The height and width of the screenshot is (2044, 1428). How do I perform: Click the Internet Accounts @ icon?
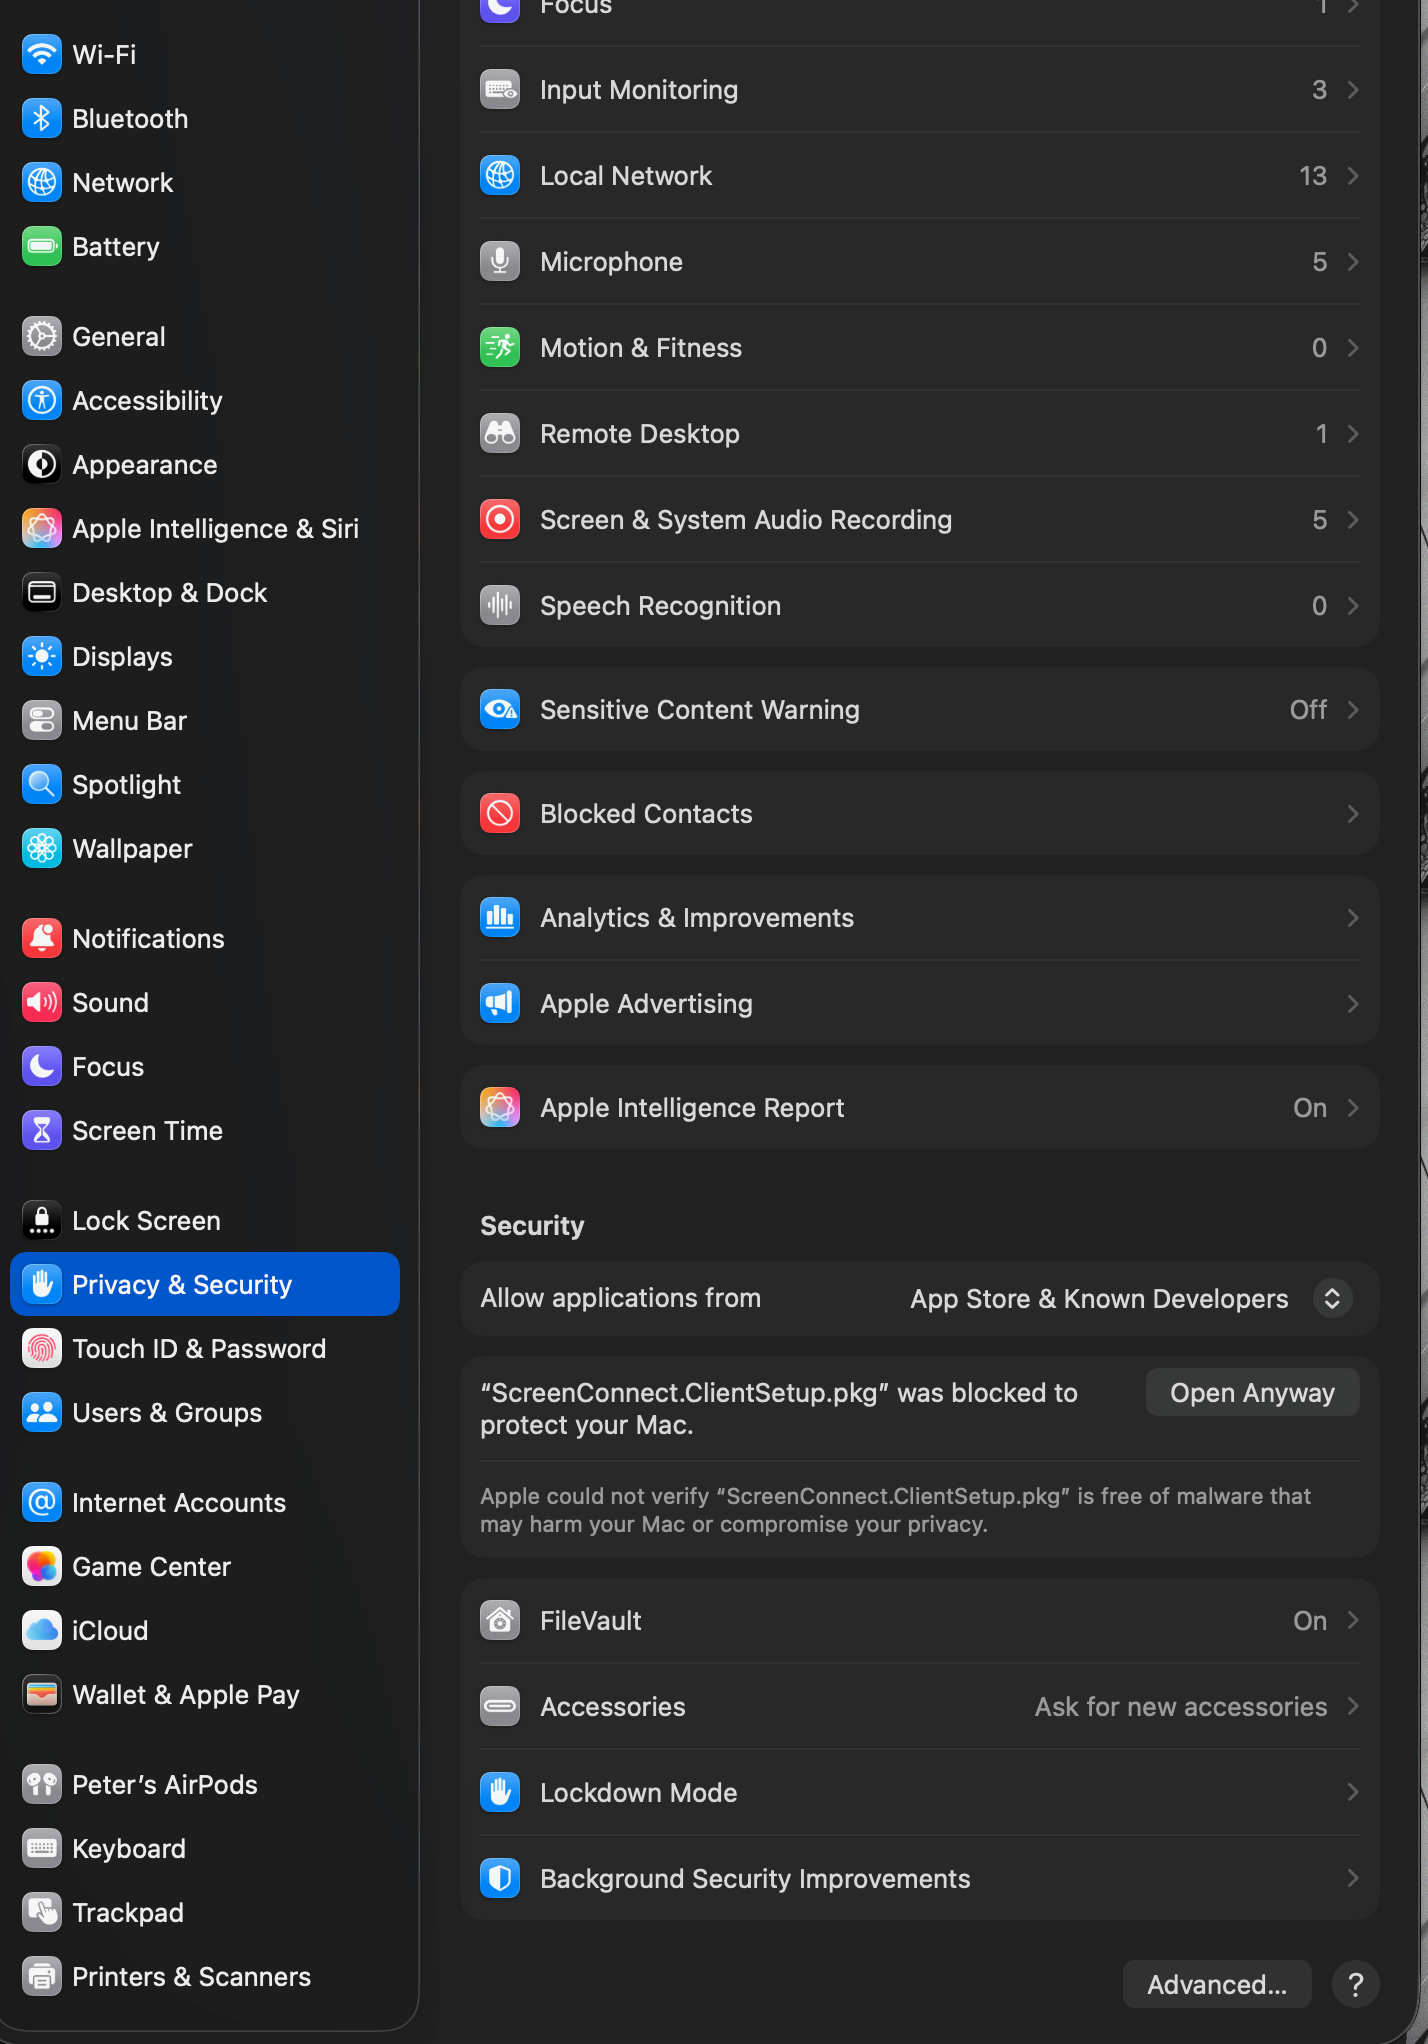[x=42, y=1503]
